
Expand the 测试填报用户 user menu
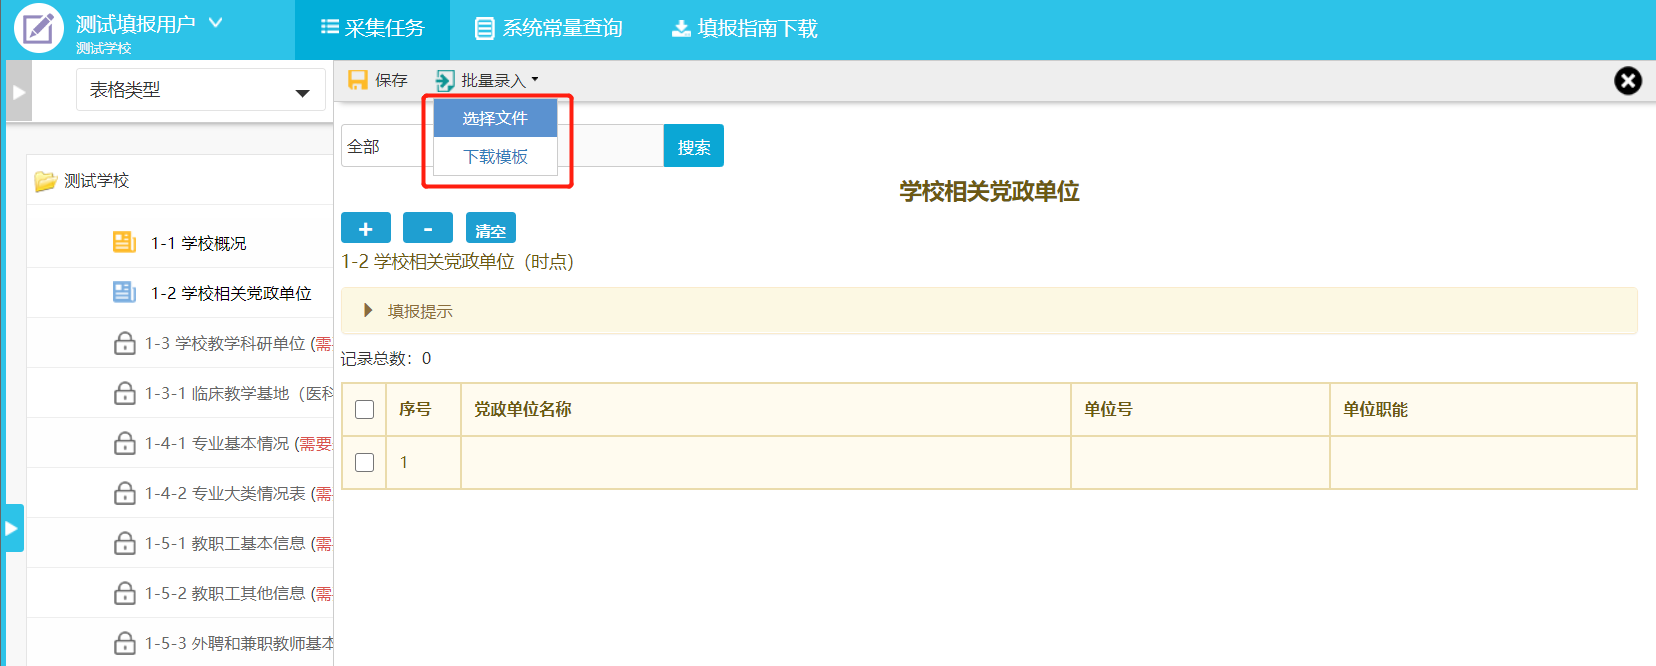coord(215,22)
